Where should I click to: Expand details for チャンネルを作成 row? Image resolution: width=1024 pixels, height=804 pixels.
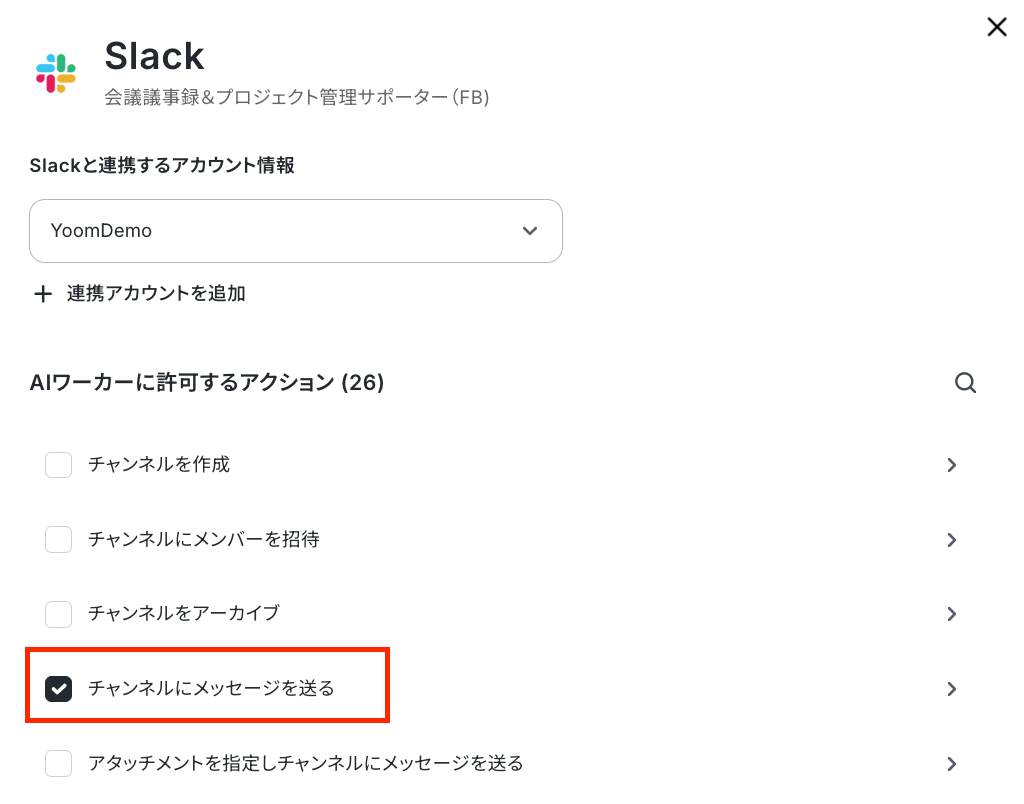(952, 465)
